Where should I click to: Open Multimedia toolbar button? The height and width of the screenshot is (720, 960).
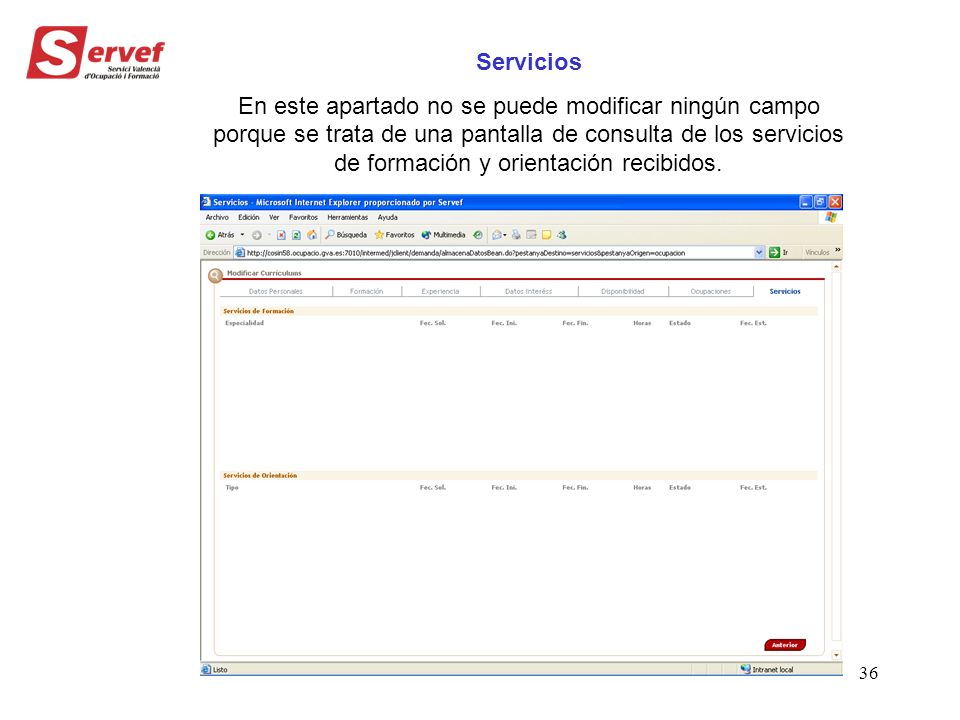(443, 235)
